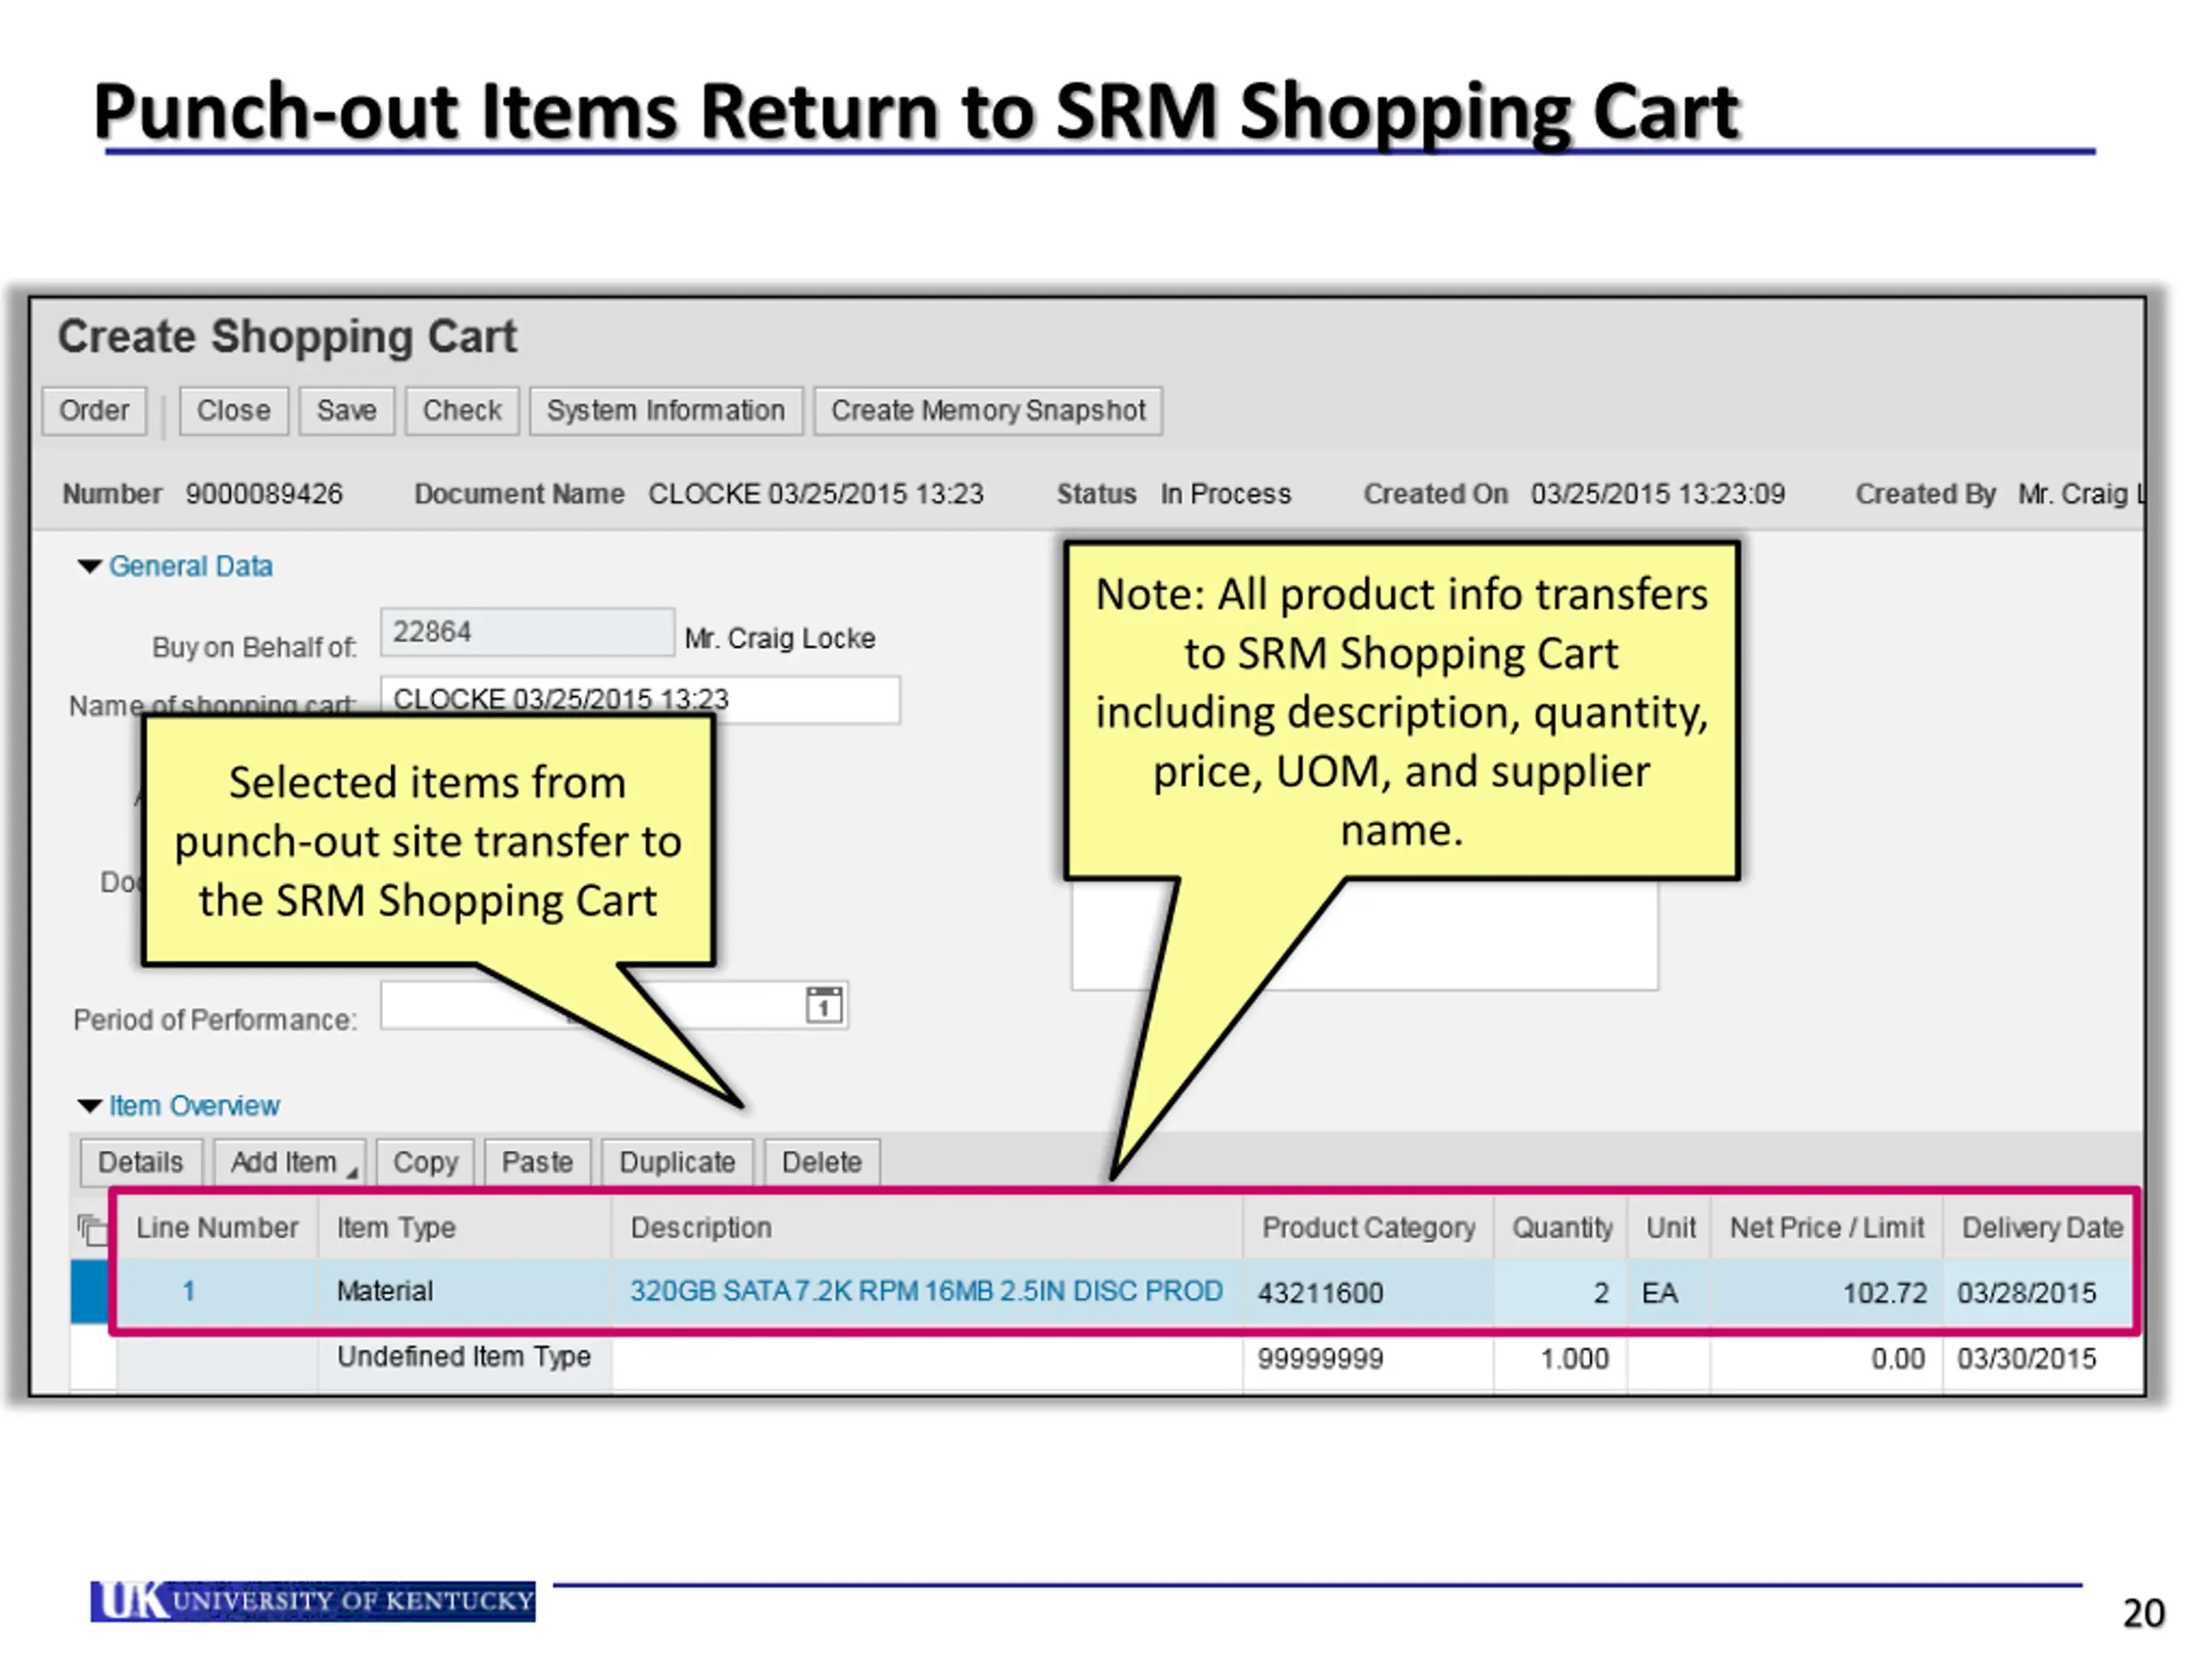Click the Copy item button
The width and height of the screenshot is (2212, 1659).
coord(425,1162)
